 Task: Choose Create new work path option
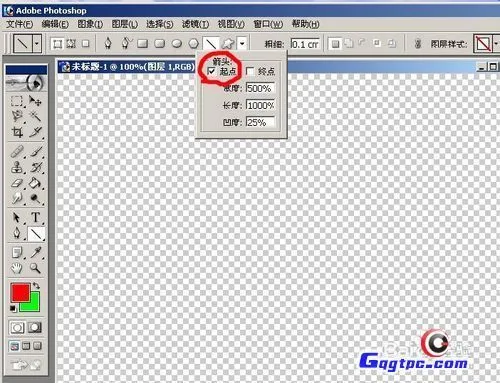(71, 44)
